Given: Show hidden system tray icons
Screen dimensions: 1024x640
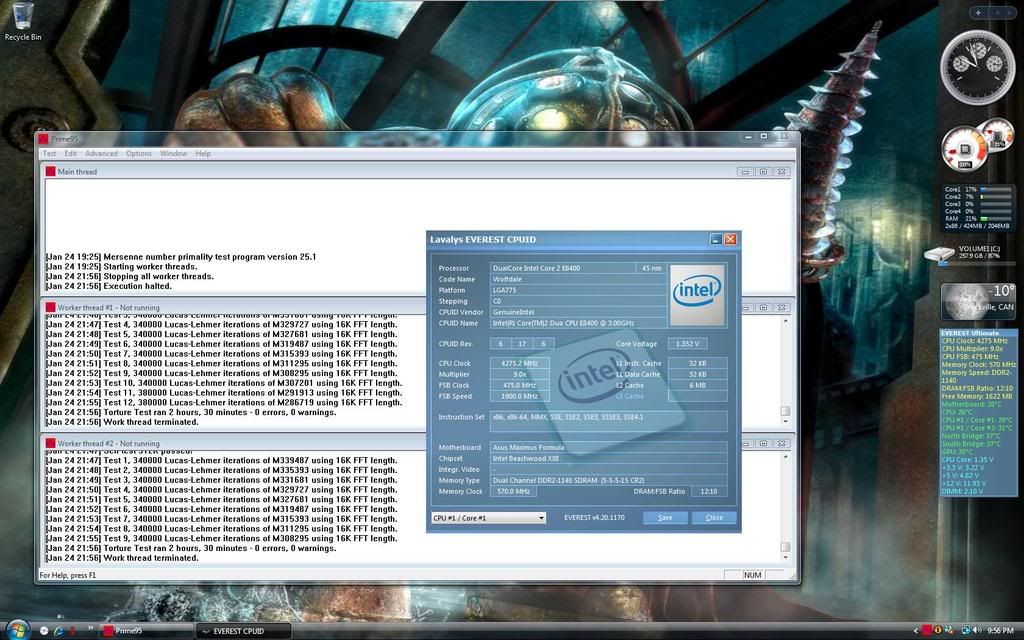Looking at the screenshot, I should click(x=915, y=631).
